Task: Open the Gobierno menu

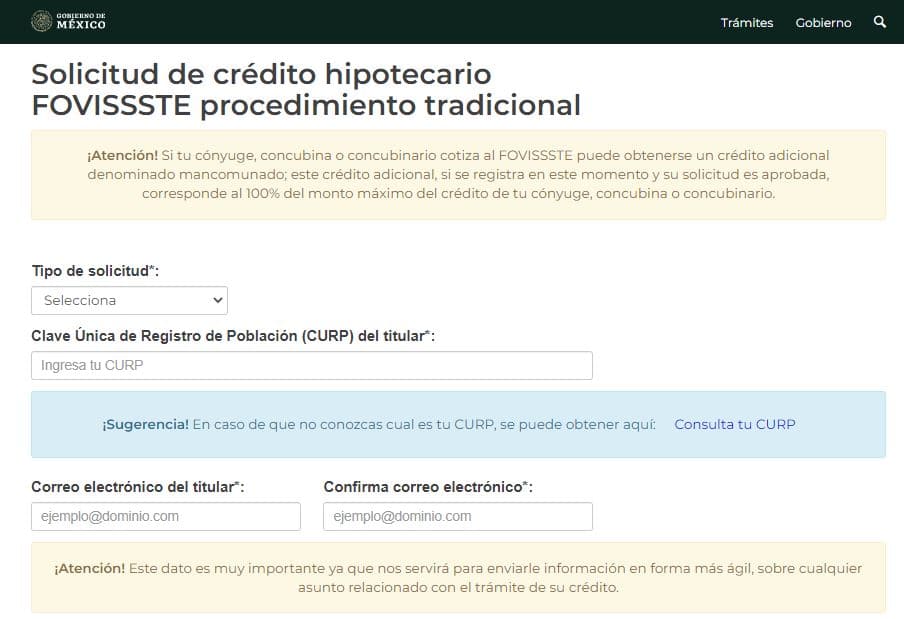Action: tap(823, 22)
